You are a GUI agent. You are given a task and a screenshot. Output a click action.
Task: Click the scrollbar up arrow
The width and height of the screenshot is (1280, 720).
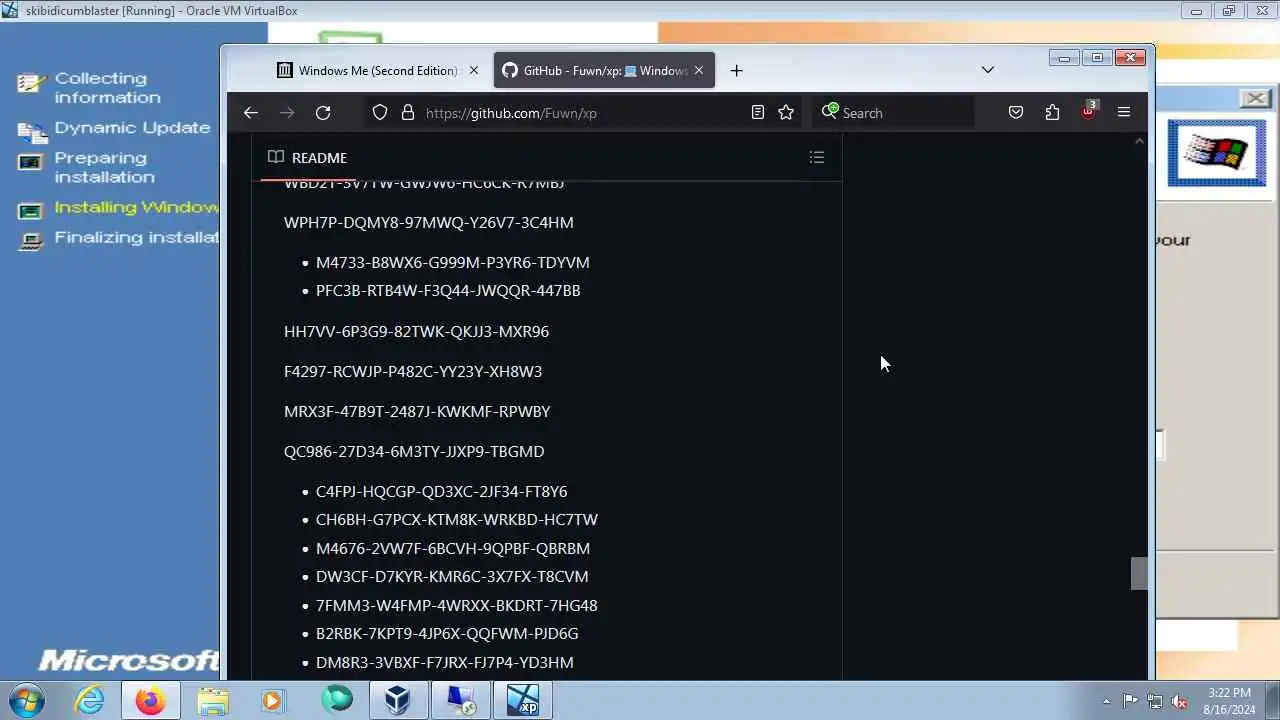click(1139, 142)
